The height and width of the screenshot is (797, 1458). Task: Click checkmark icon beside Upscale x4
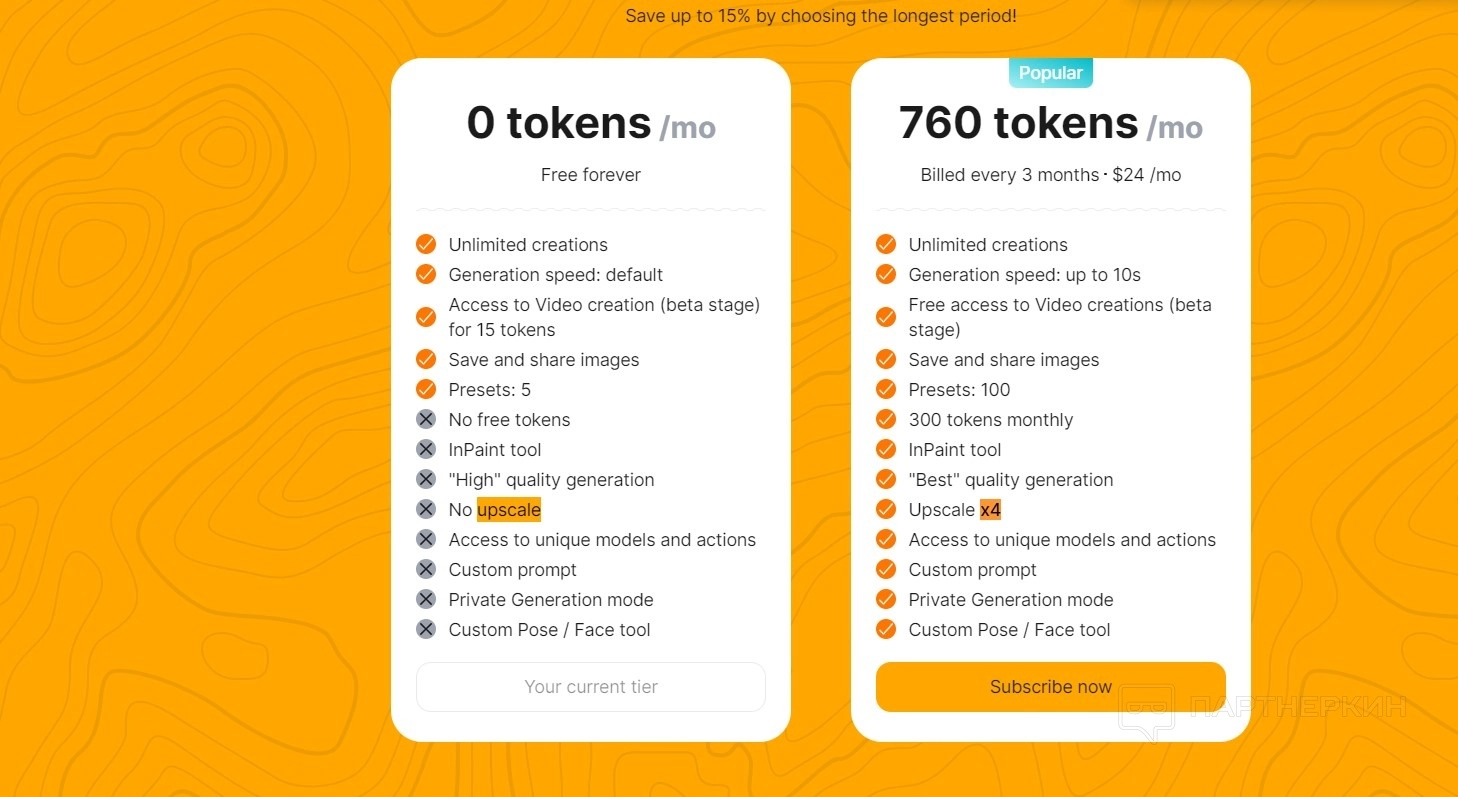click(886, 509)
